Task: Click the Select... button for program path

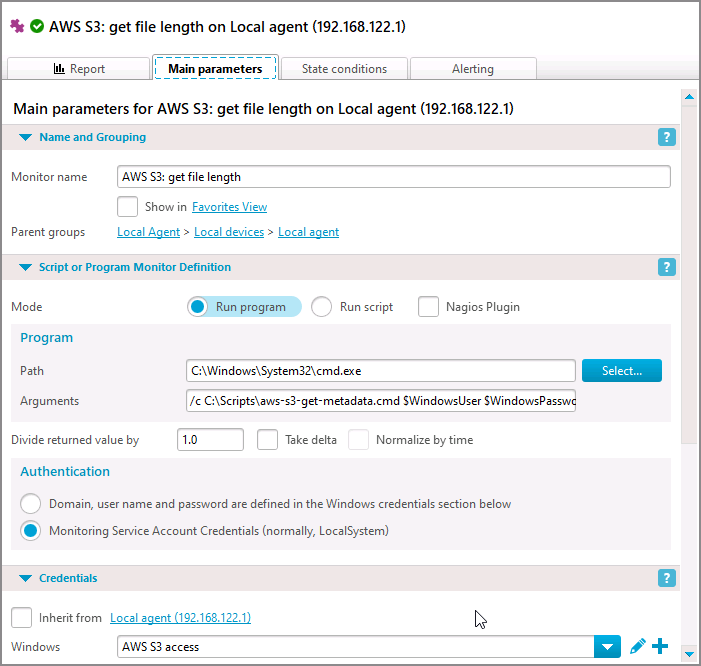Action: (621, 370)
